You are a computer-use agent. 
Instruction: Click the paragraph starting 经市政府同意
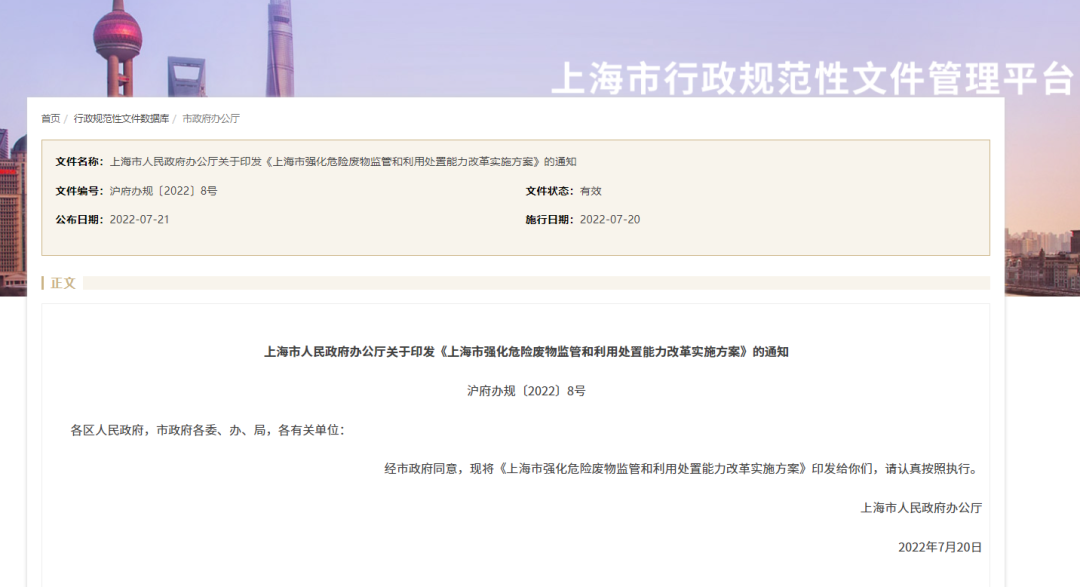click(x=682, y=468)
